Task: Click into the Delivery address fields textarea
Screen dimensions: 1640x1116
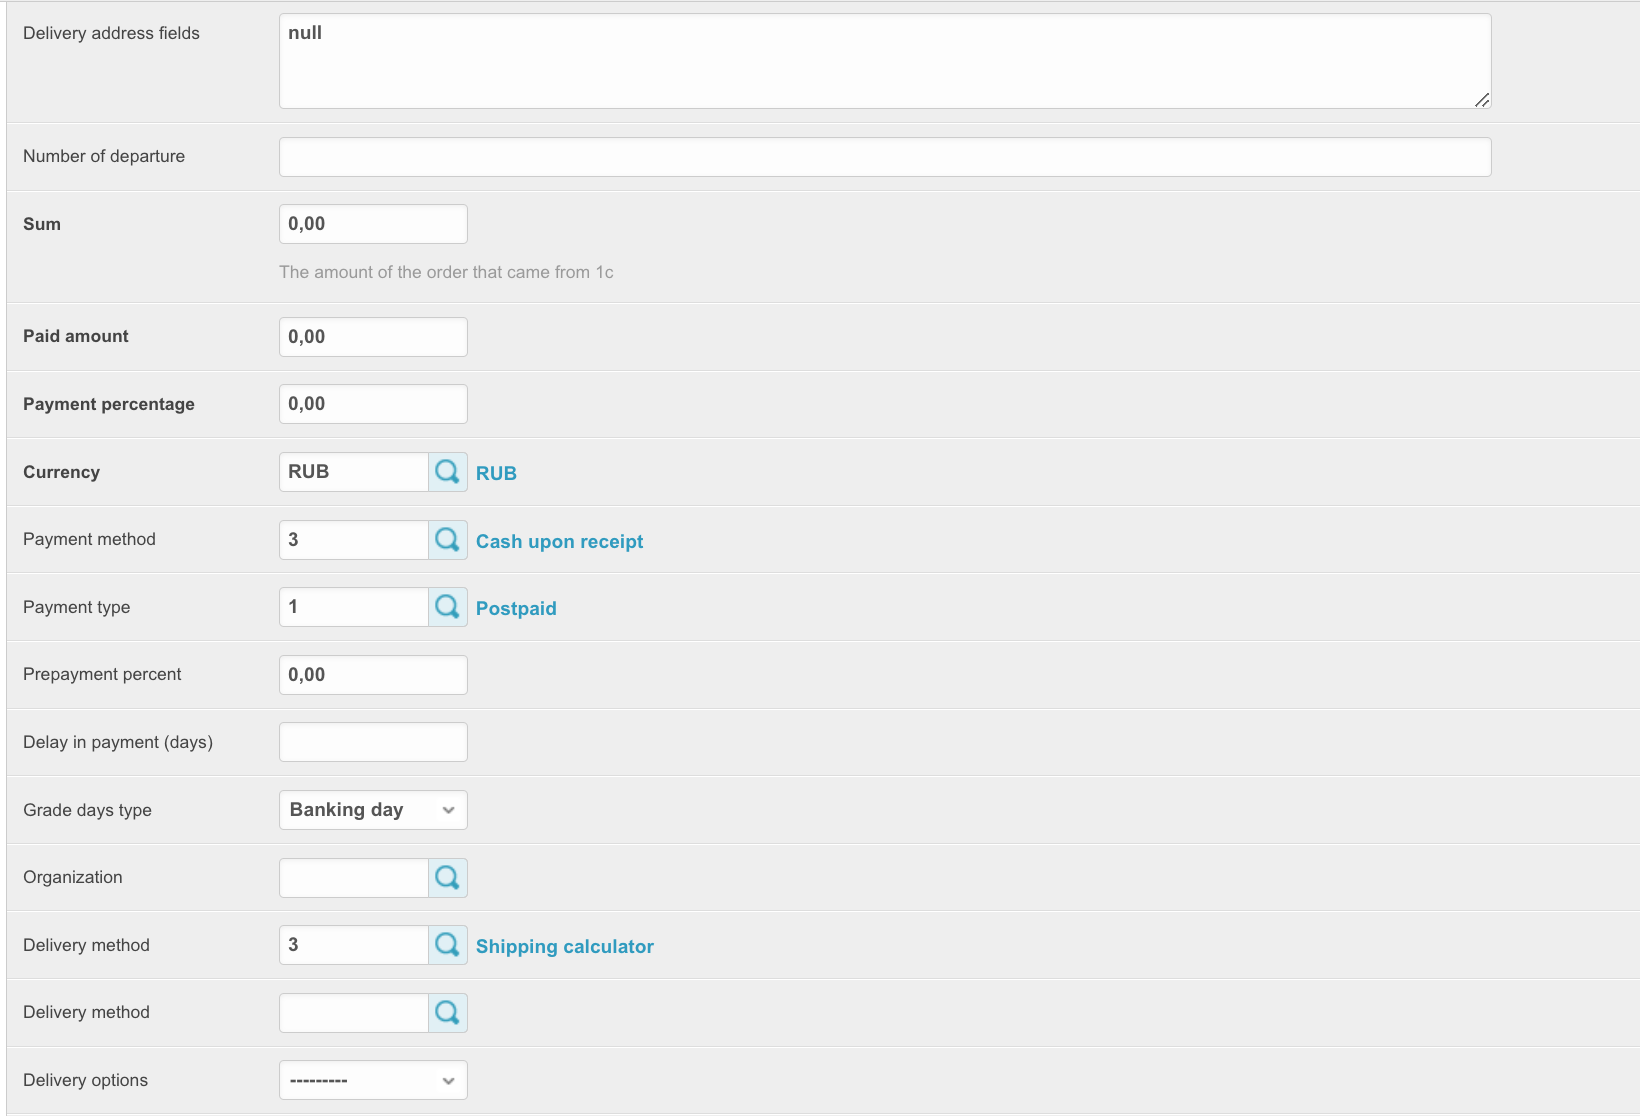Action: pyautogui.click(x=884, y=61)
